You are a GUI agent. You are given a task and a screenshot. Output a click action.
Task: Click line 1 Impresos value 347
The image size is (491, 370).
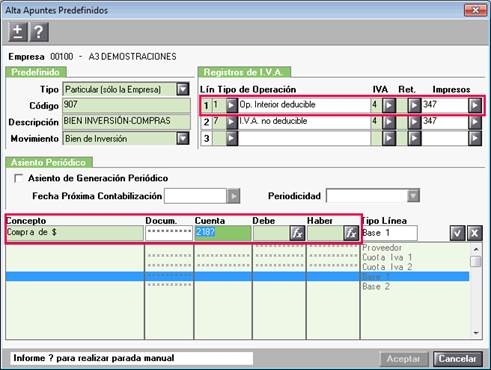430,105
